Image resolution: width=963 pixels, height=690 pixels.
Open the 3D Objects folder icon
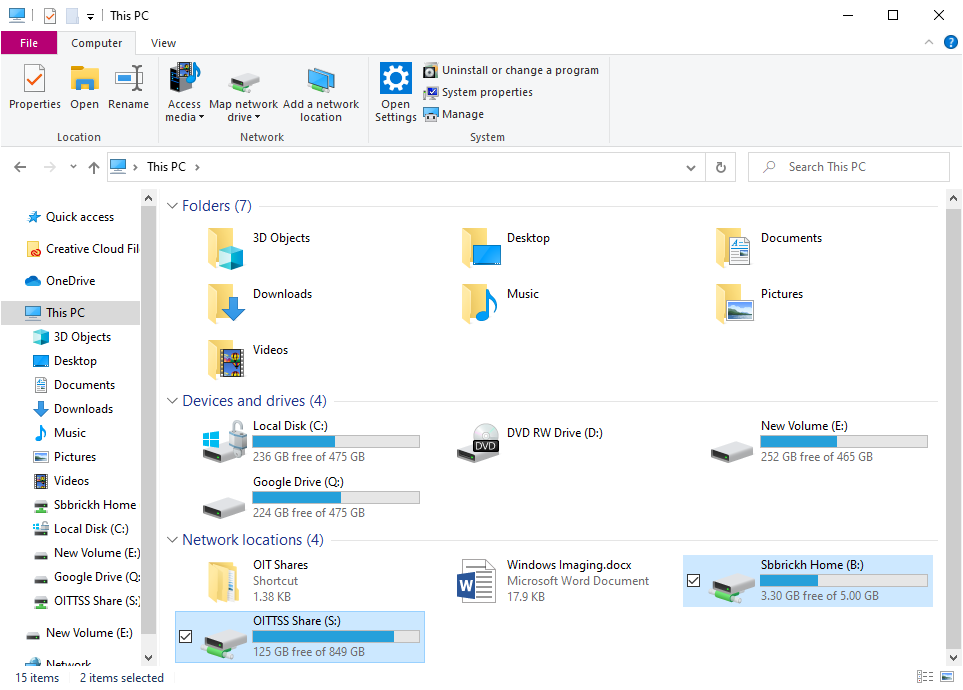point(225,248)
